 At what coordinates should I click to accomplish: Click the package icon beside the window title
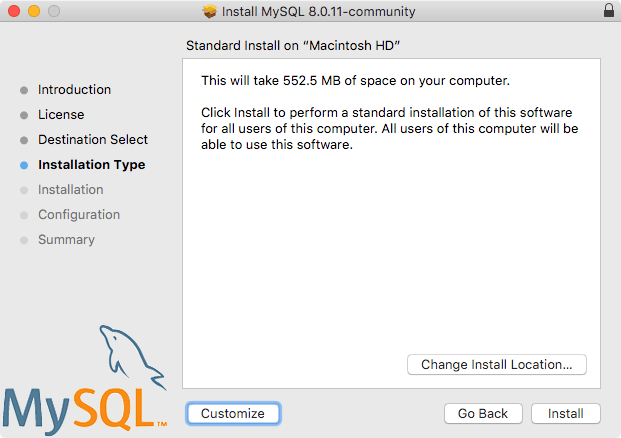(x=209, y=12)
